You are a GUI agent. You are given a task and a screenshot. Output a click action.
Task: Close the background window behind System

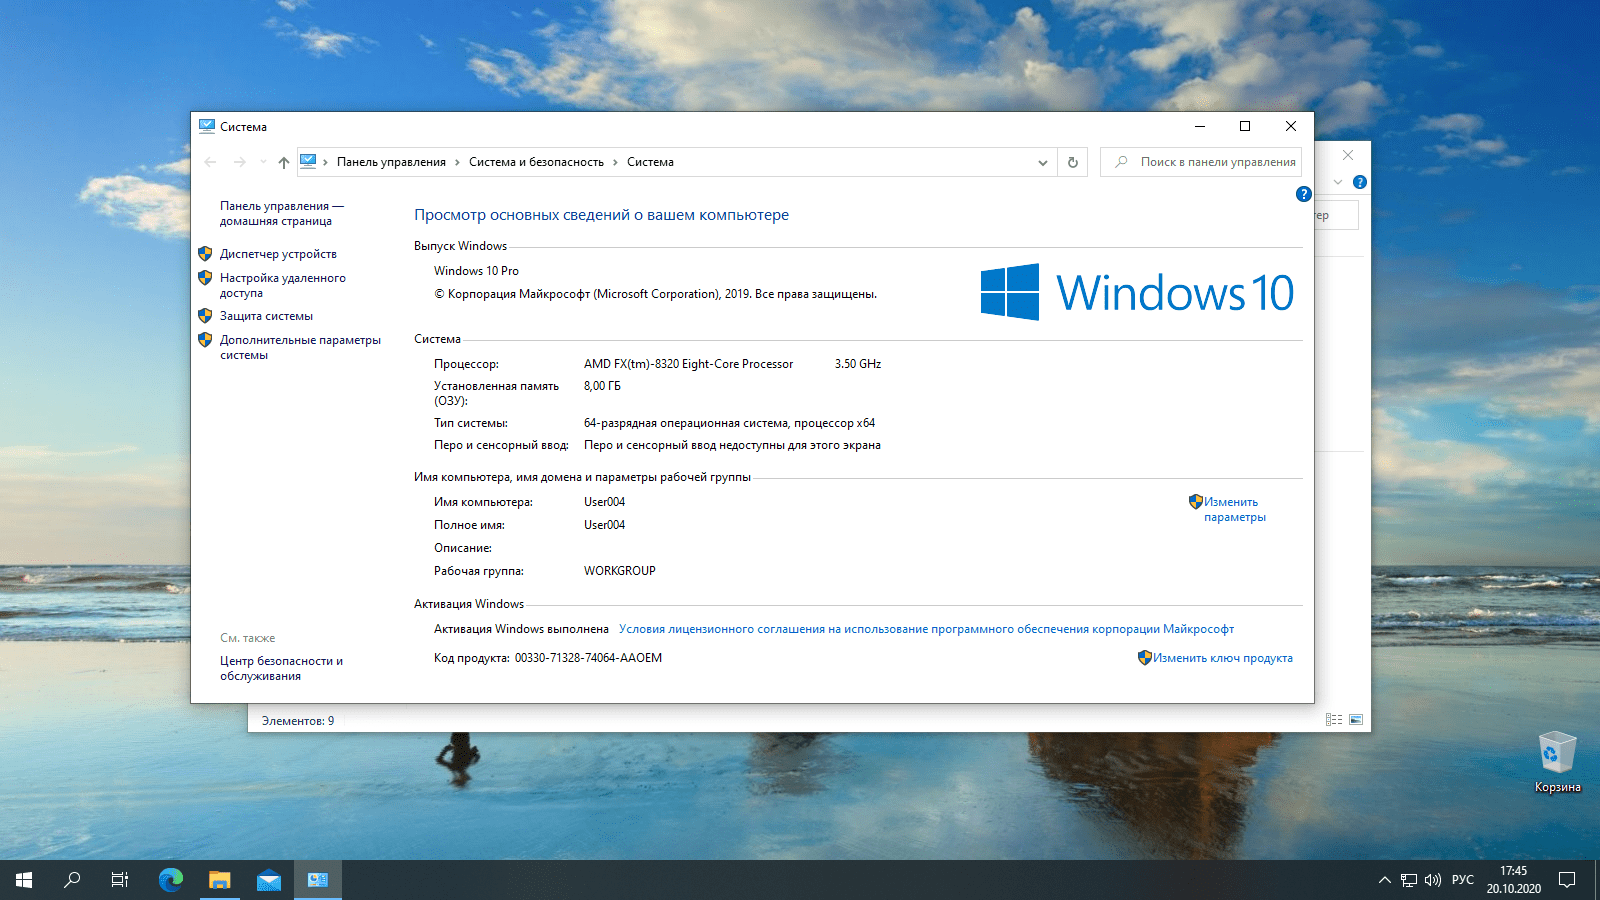(1348, 155)
